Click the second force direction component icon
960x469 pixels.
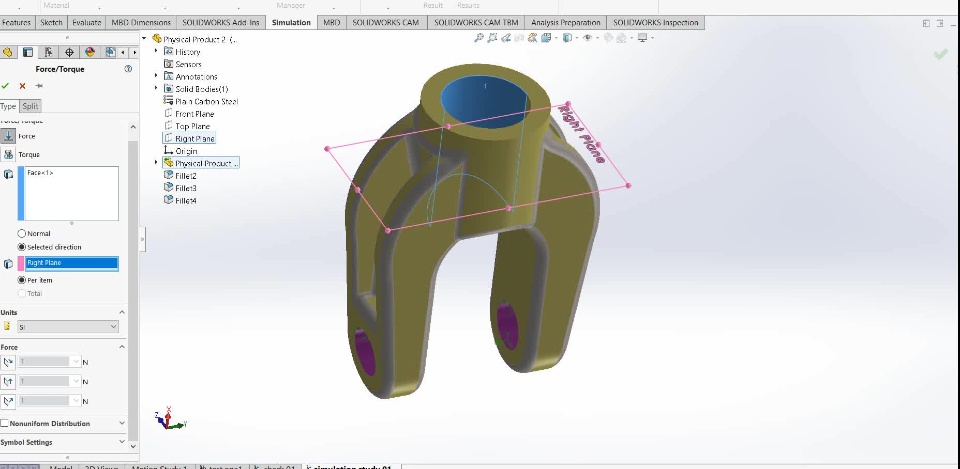pyautogui.click(x=9, y=381)
